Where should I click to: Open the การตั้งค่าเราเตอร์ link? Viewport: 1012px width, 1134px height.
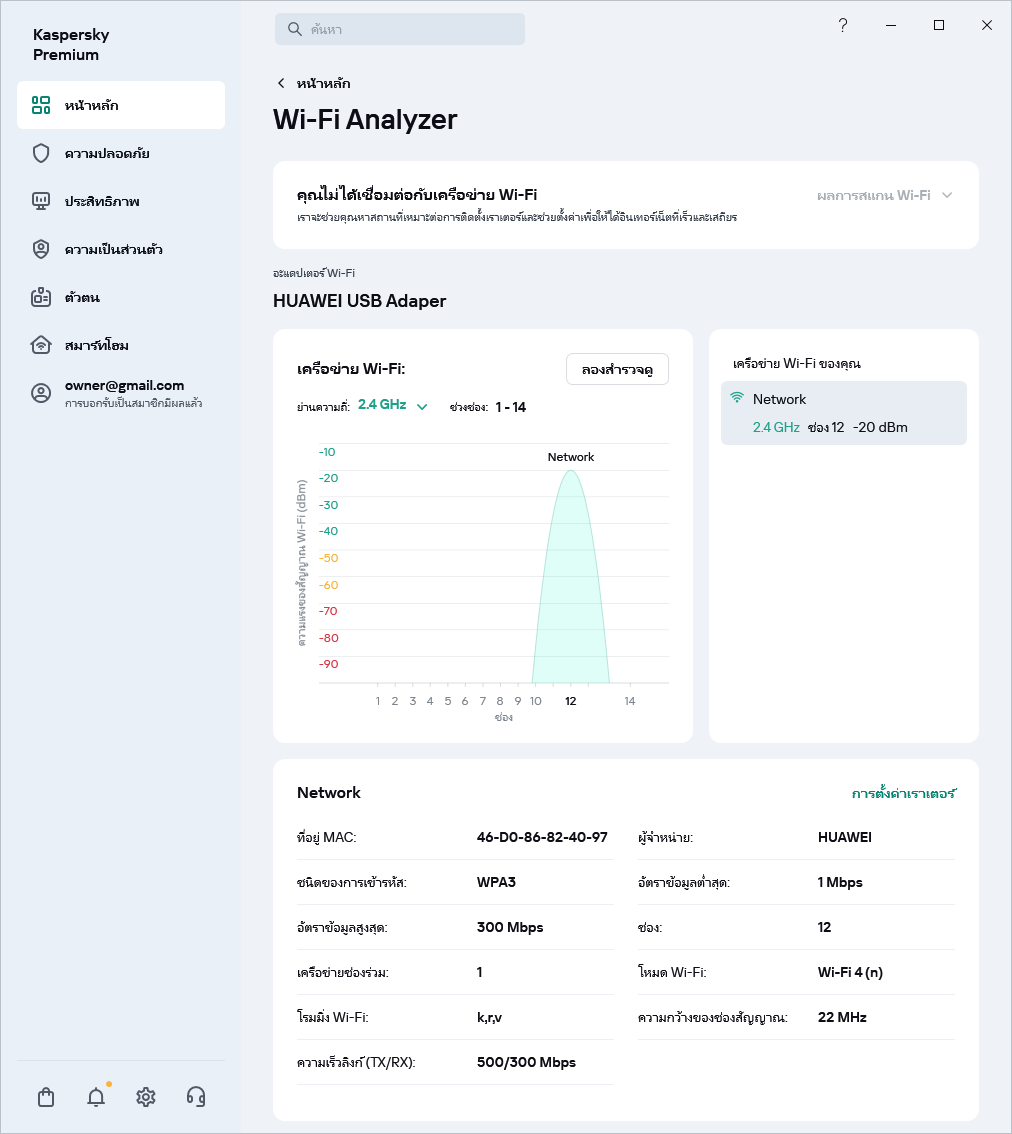(904, 793)
